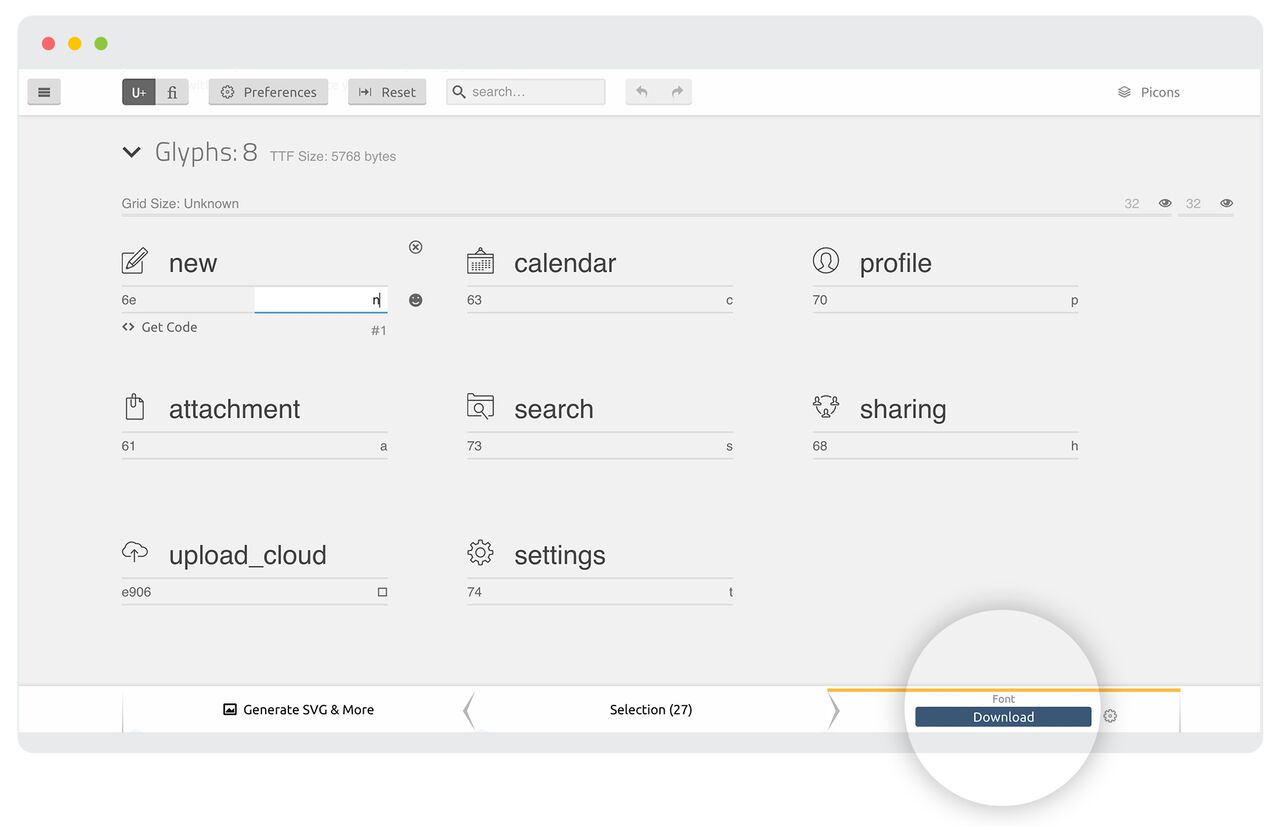Switch to Generate SVG & More tab
Screen dimensions: 1280x826
tap(298, 710)
